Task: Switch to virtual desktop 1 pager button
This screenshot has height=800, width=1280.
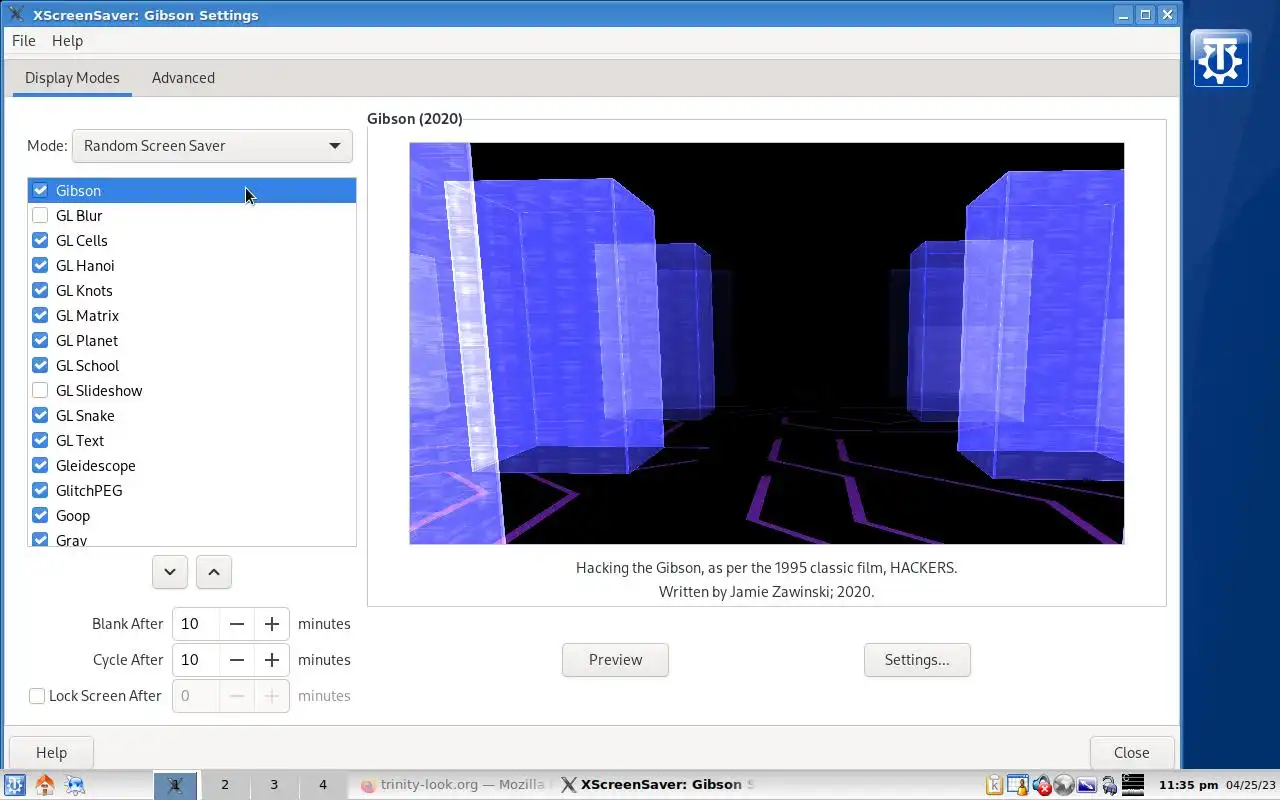Action: click(175, 785)
